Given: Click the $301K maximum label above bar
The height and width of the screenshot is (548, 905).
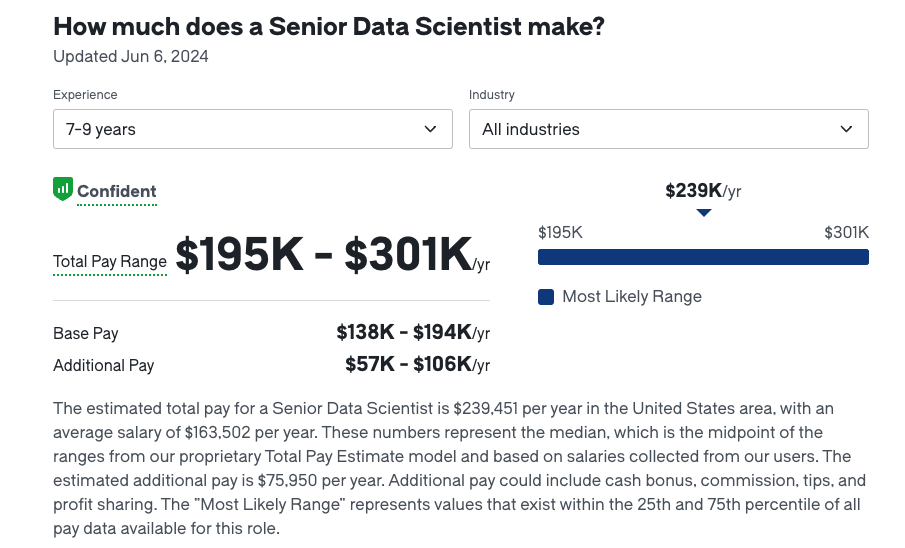Looking at the screenshot, I should pos(846,232).
